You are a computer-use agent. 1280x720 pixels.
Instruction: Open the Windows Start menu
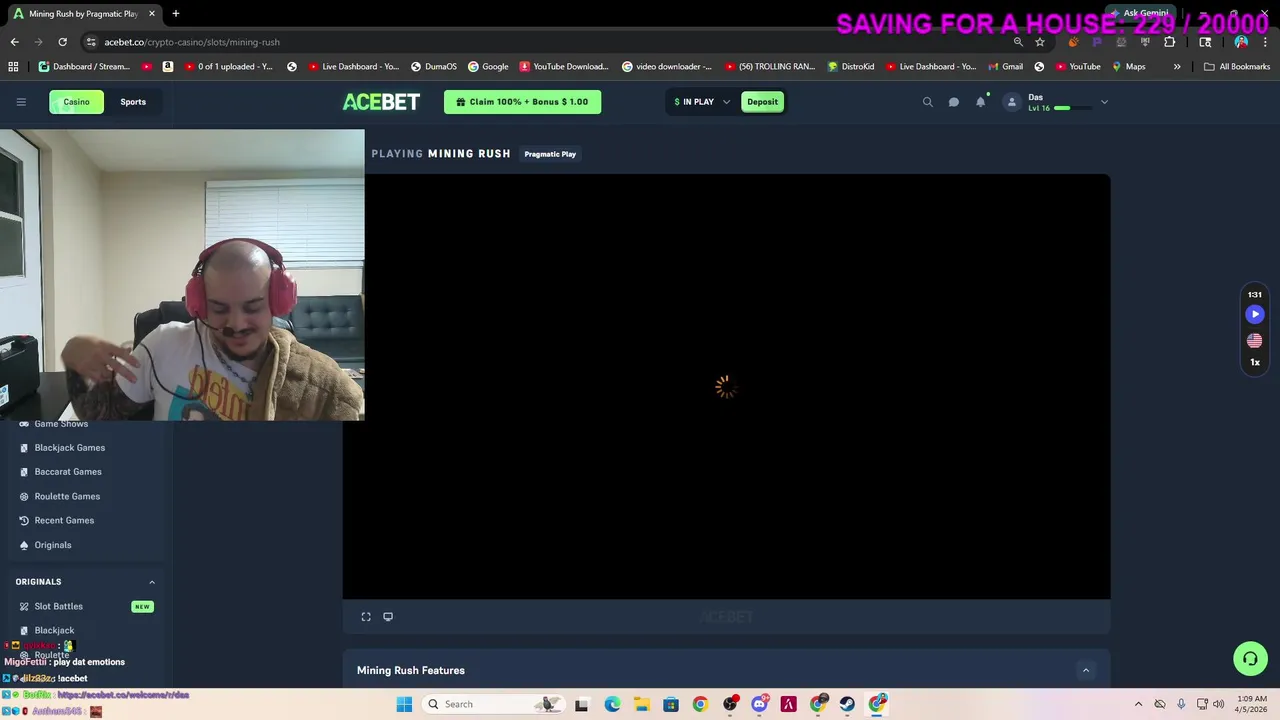(x=404, y=704)
